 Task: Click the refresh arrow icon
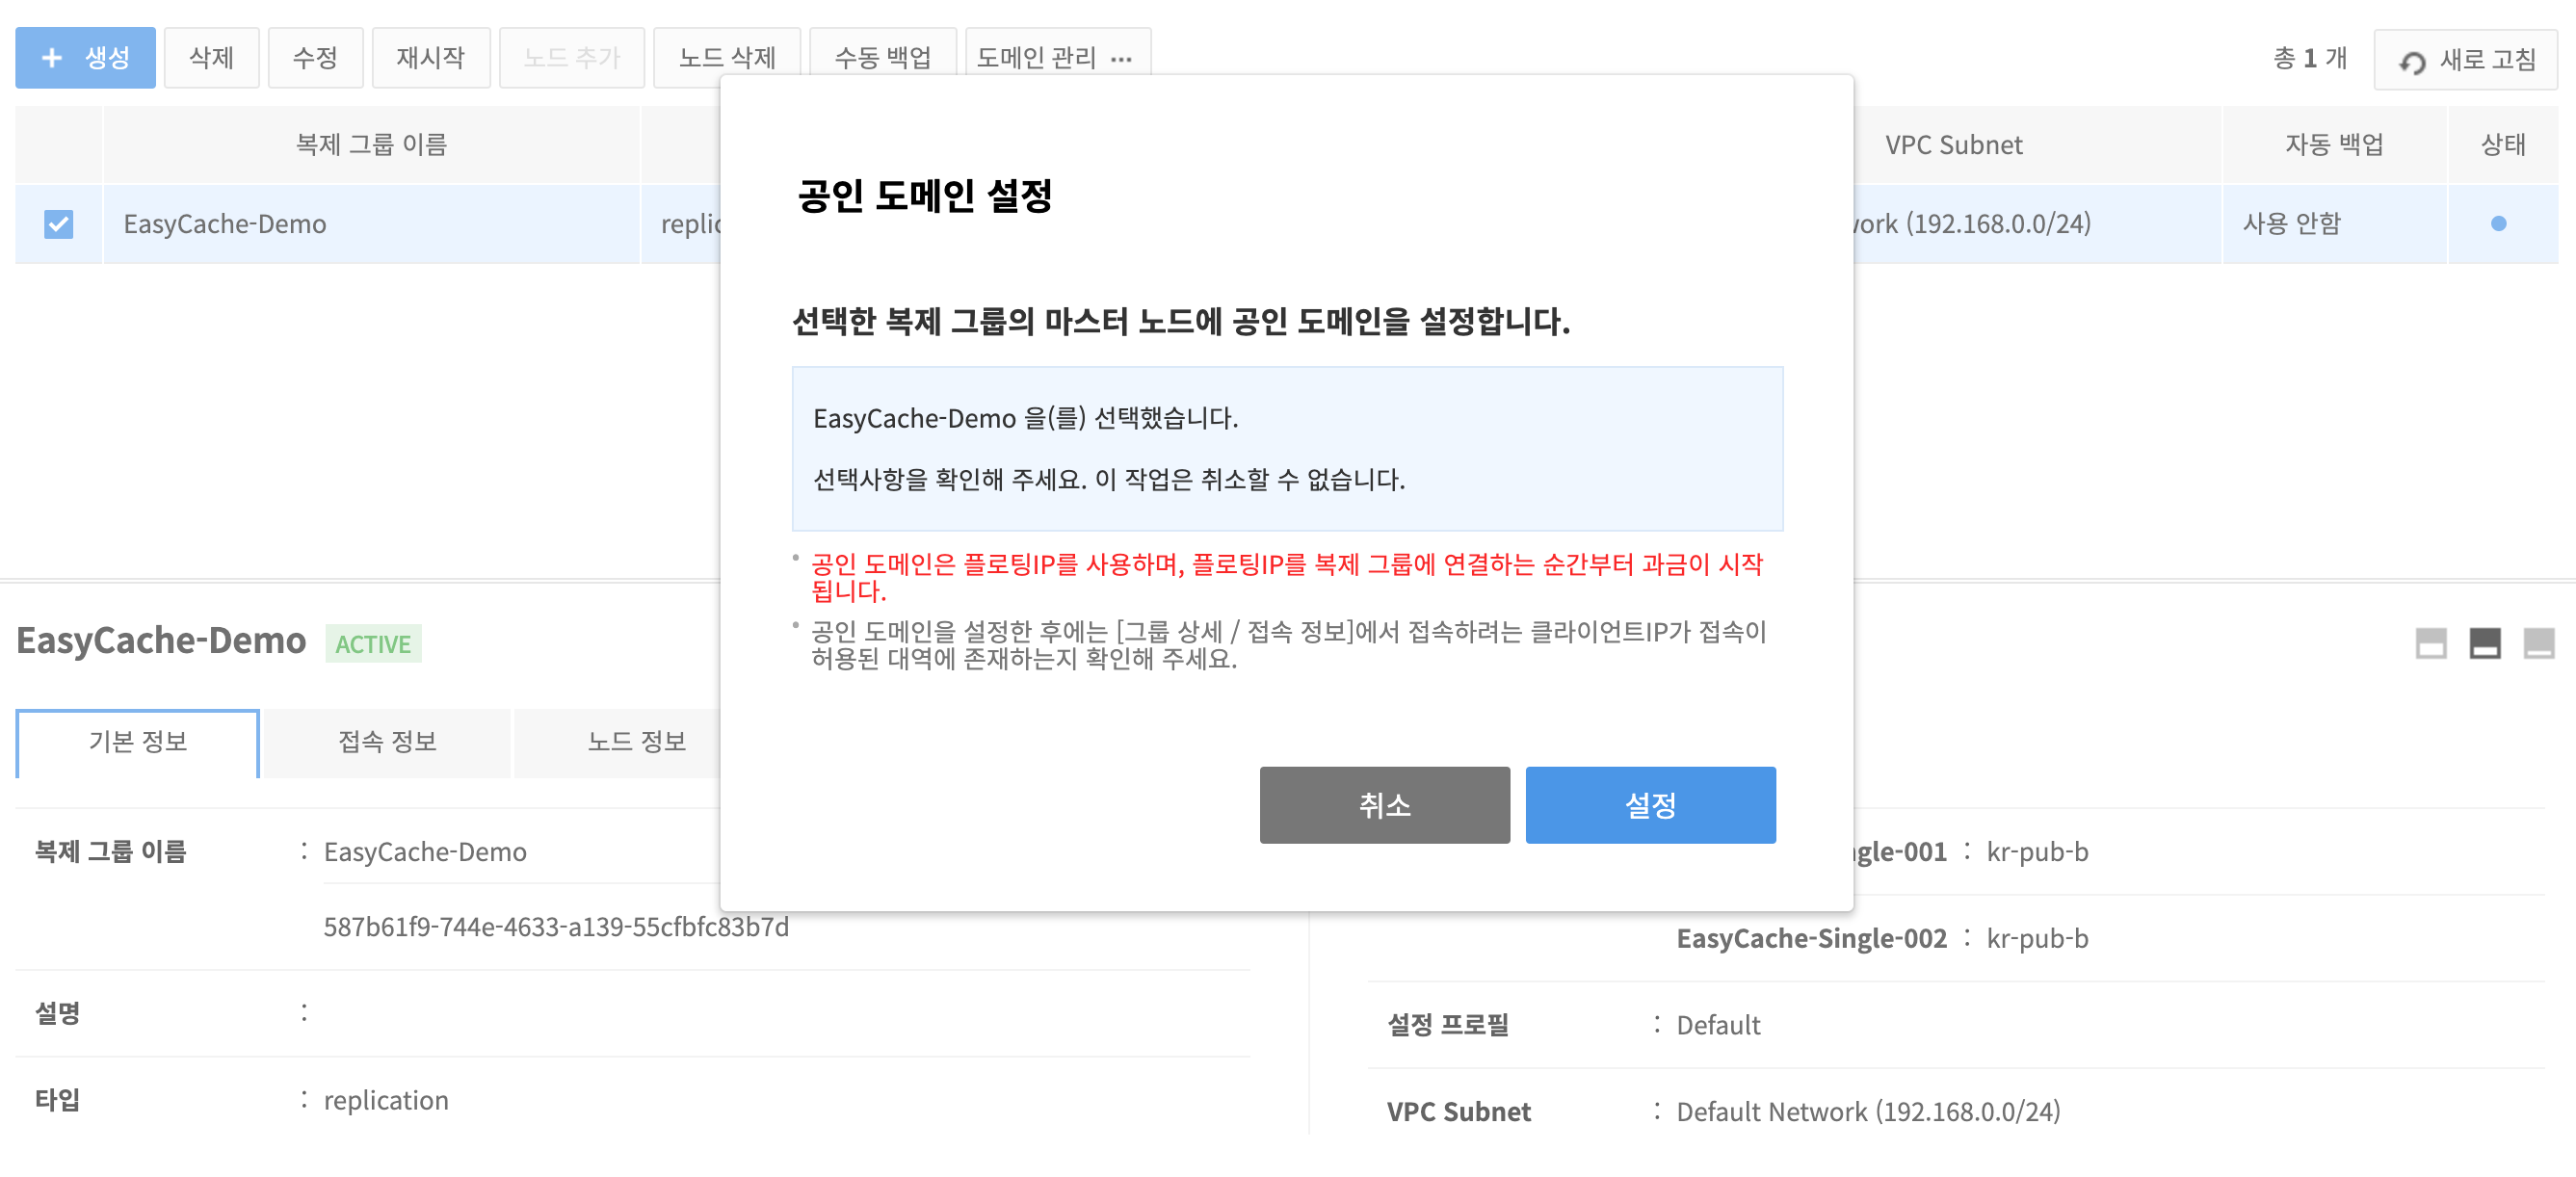point(2412,62)
